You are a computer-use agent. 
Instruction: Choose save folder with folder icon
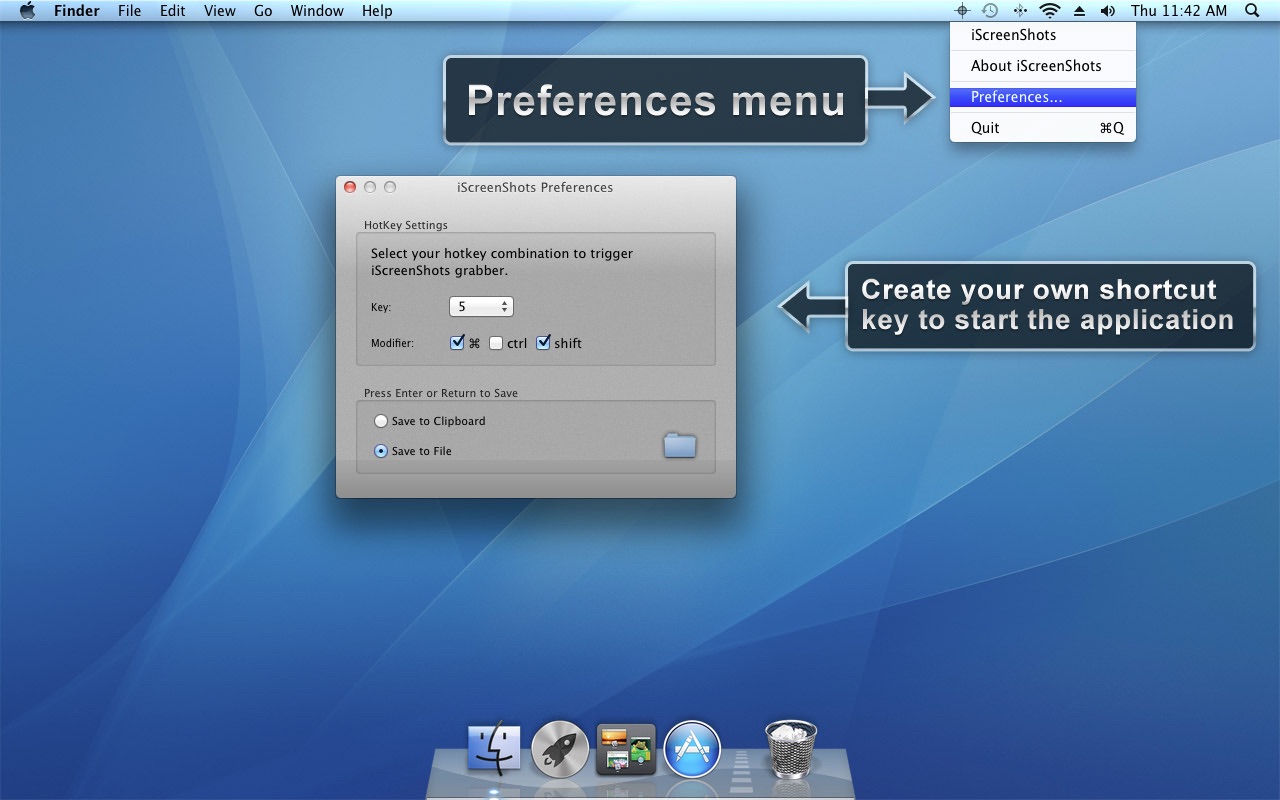(680, 445)
